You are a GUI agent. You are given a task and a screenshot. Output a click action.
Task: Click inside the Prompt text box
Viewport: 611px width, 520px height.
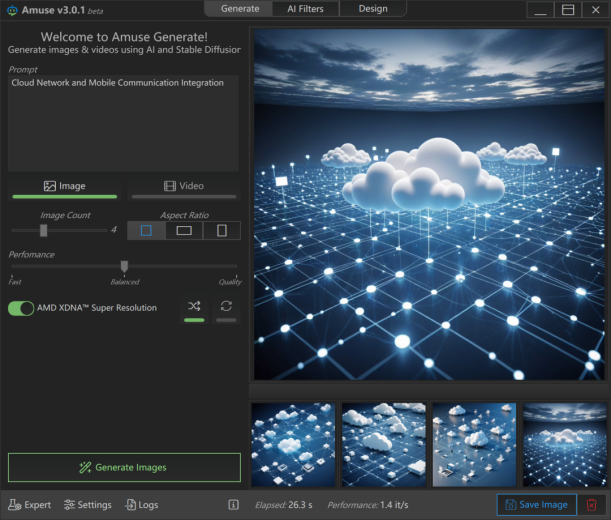point(123,125)
